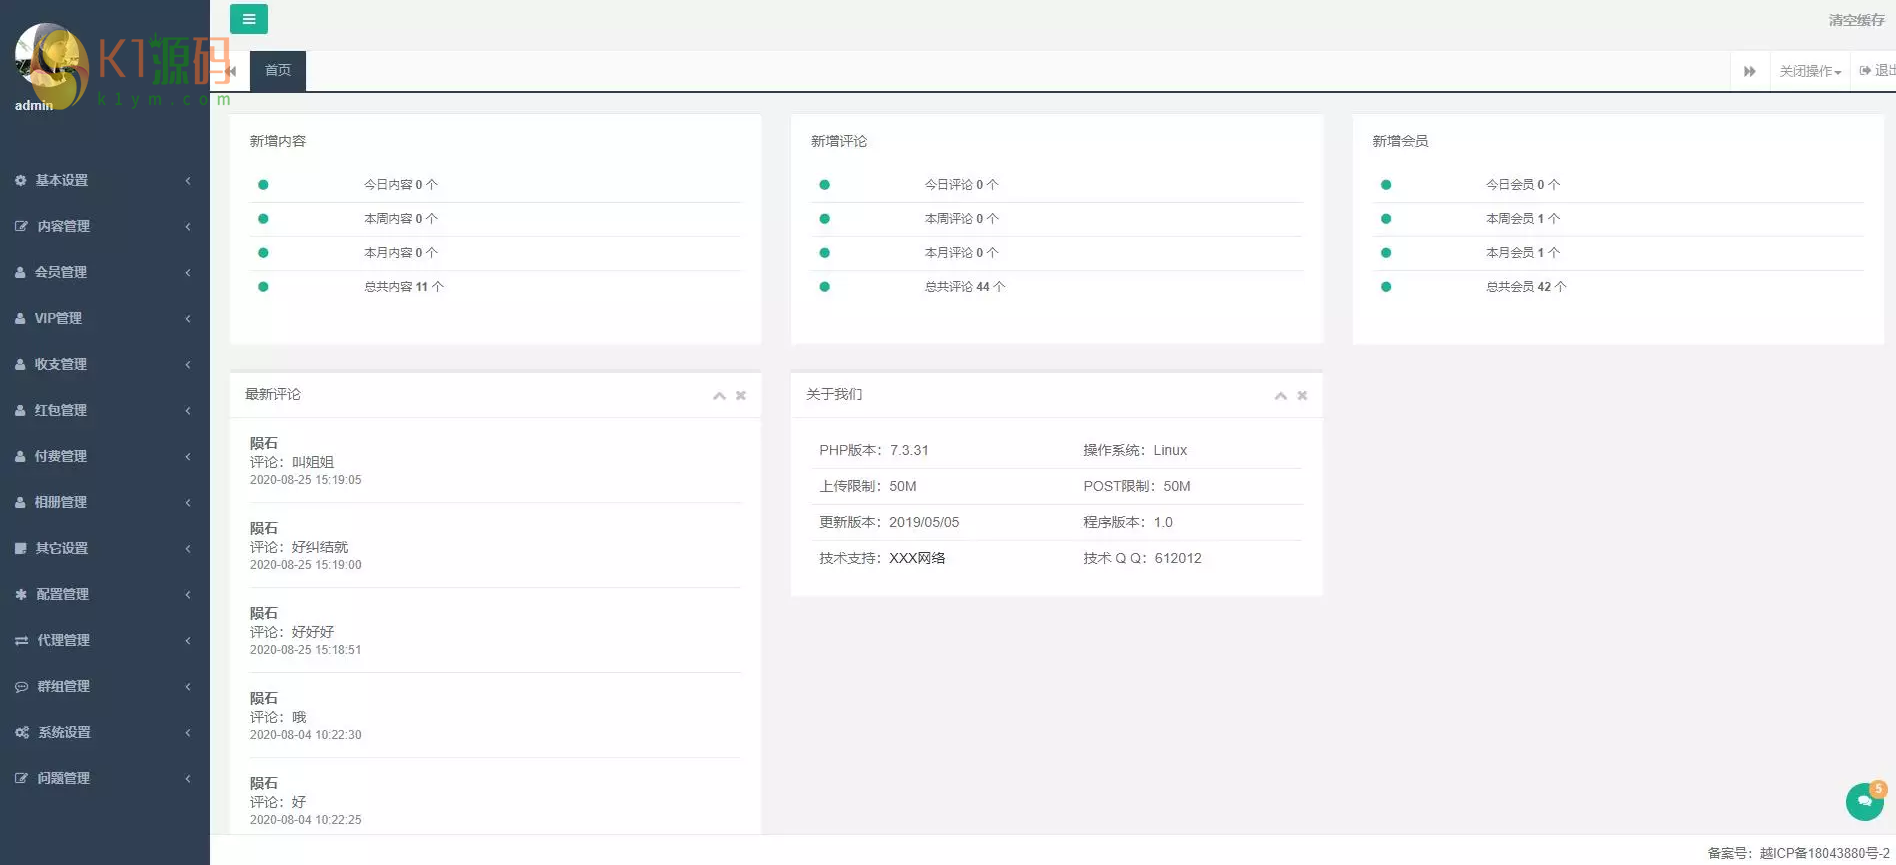Collapse the 关于我们 panel
The image size is (1896, 865).
[x=1280, y=396]
